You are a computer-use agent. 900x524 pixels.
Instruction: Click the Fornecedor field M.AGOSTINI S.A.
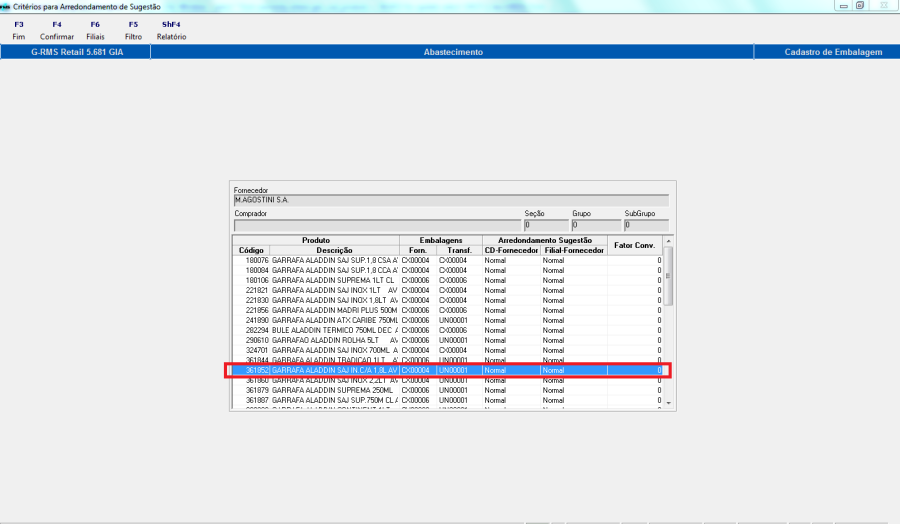click(451, 200)
